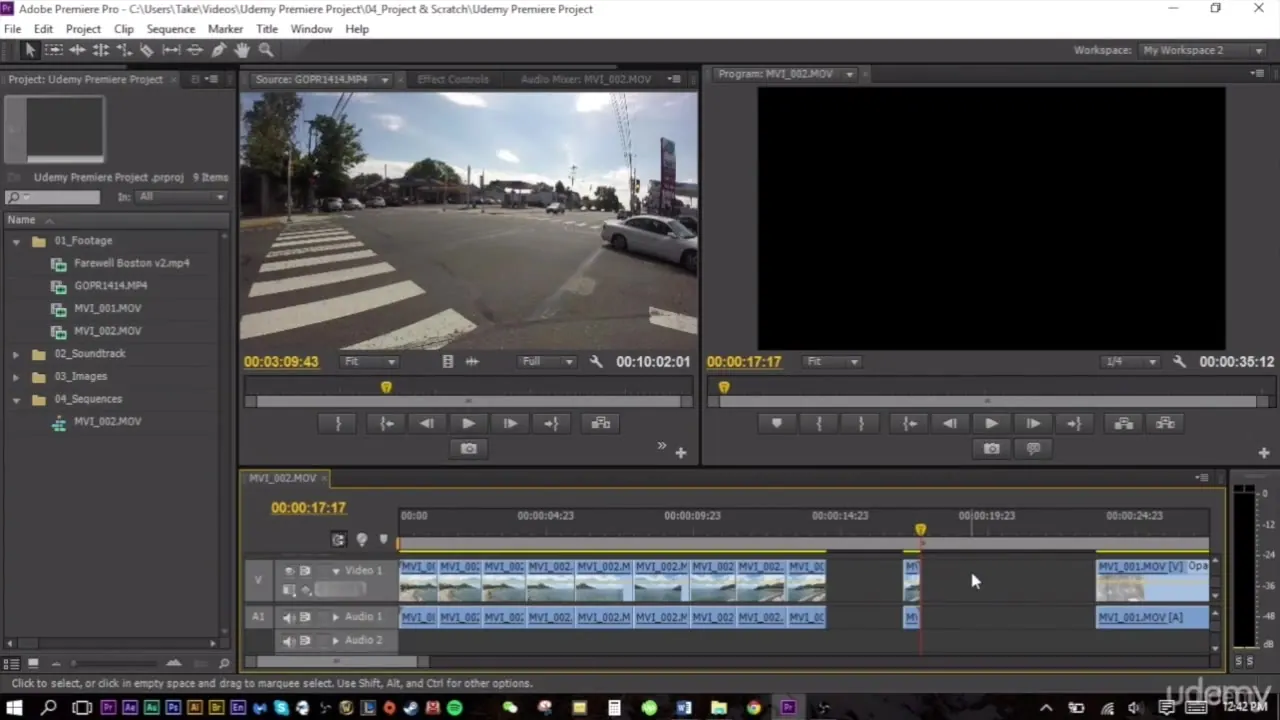Open Source monitor button editor plus icon
Image resolution: width=1280 pixels, height=720 pixels.
[x=680, y=453]
